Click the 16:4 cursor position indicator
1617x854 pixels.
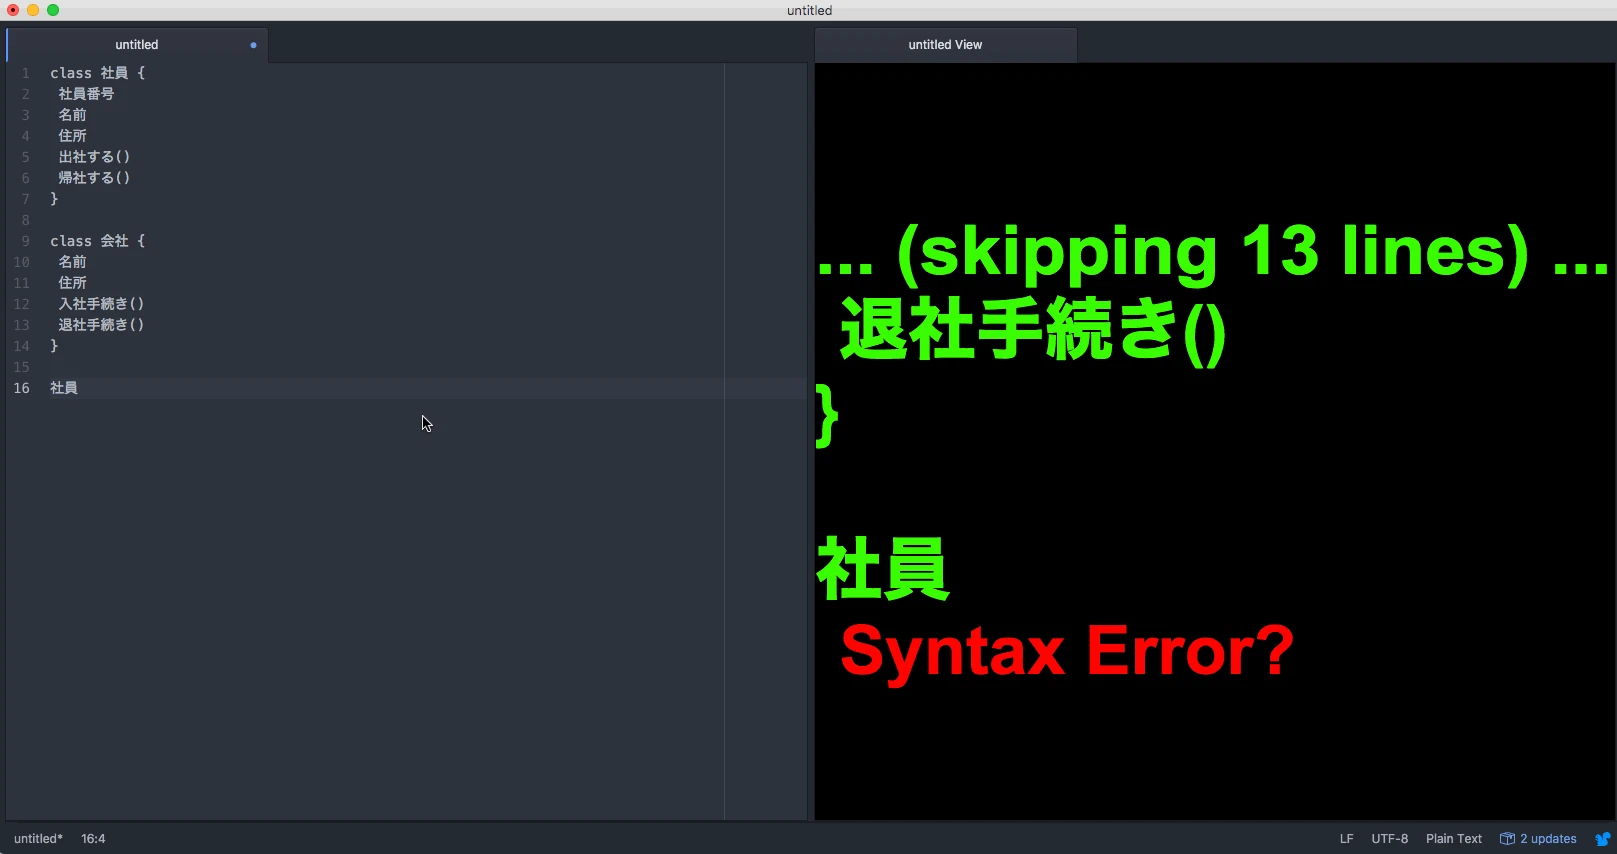[93, 839]
